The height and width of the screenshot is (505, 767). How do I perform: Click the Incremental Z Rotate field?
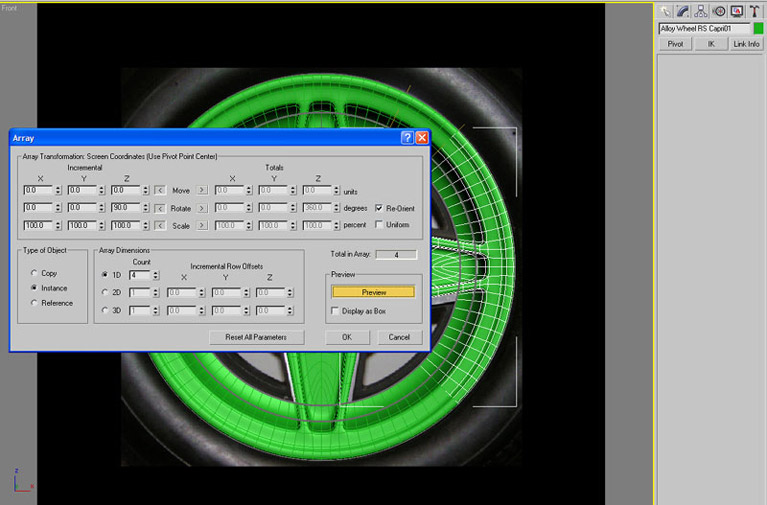tap(124, 208)
